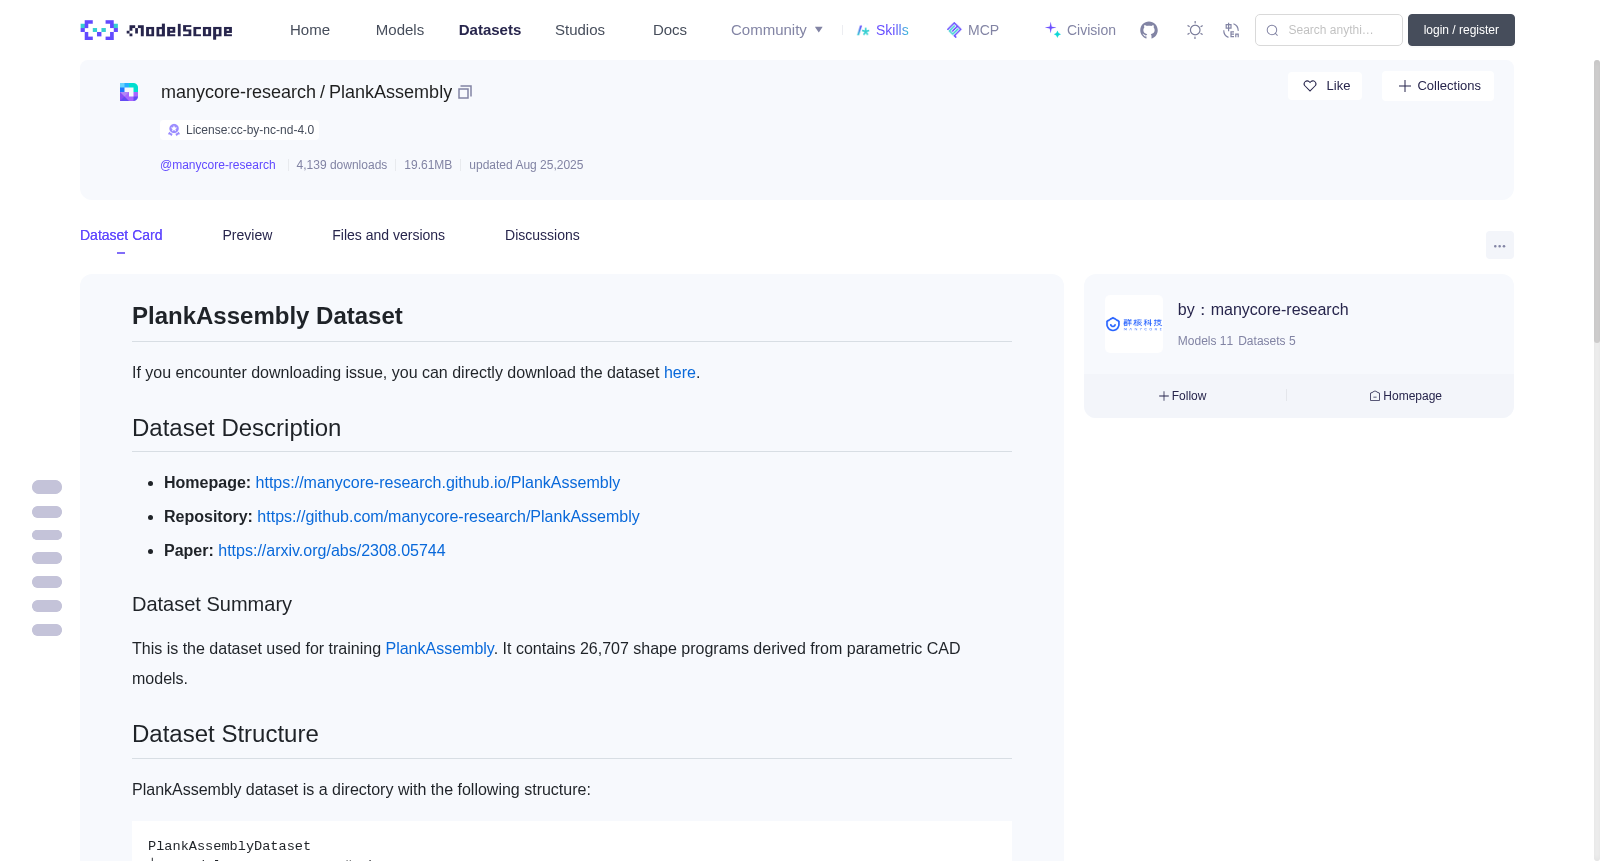Open the GitHub repository URL link

[x=448, y=516]
